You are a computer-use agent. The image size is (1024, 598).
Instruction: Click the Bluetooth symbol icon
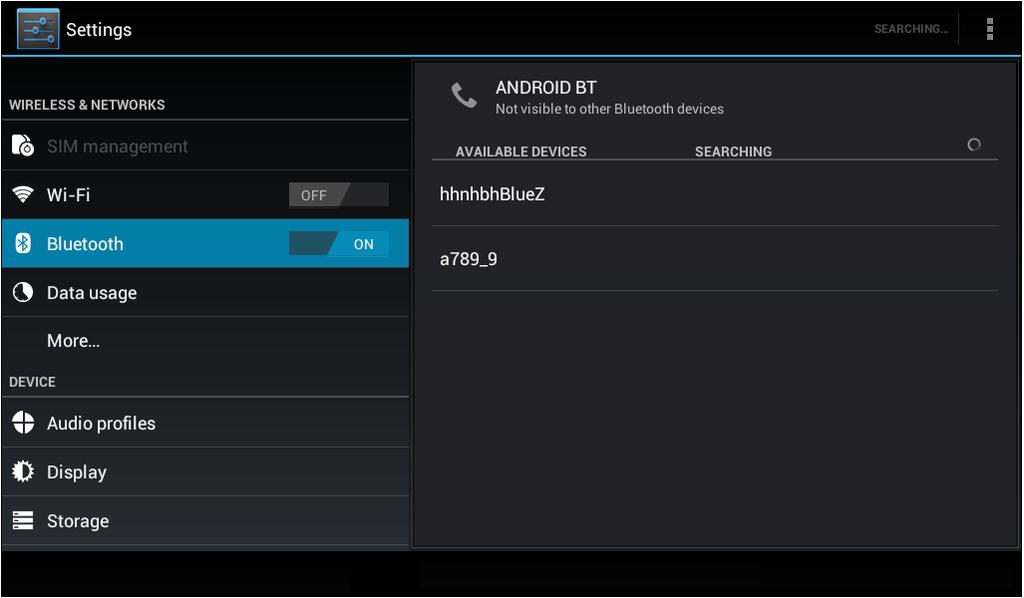point(23,244)
